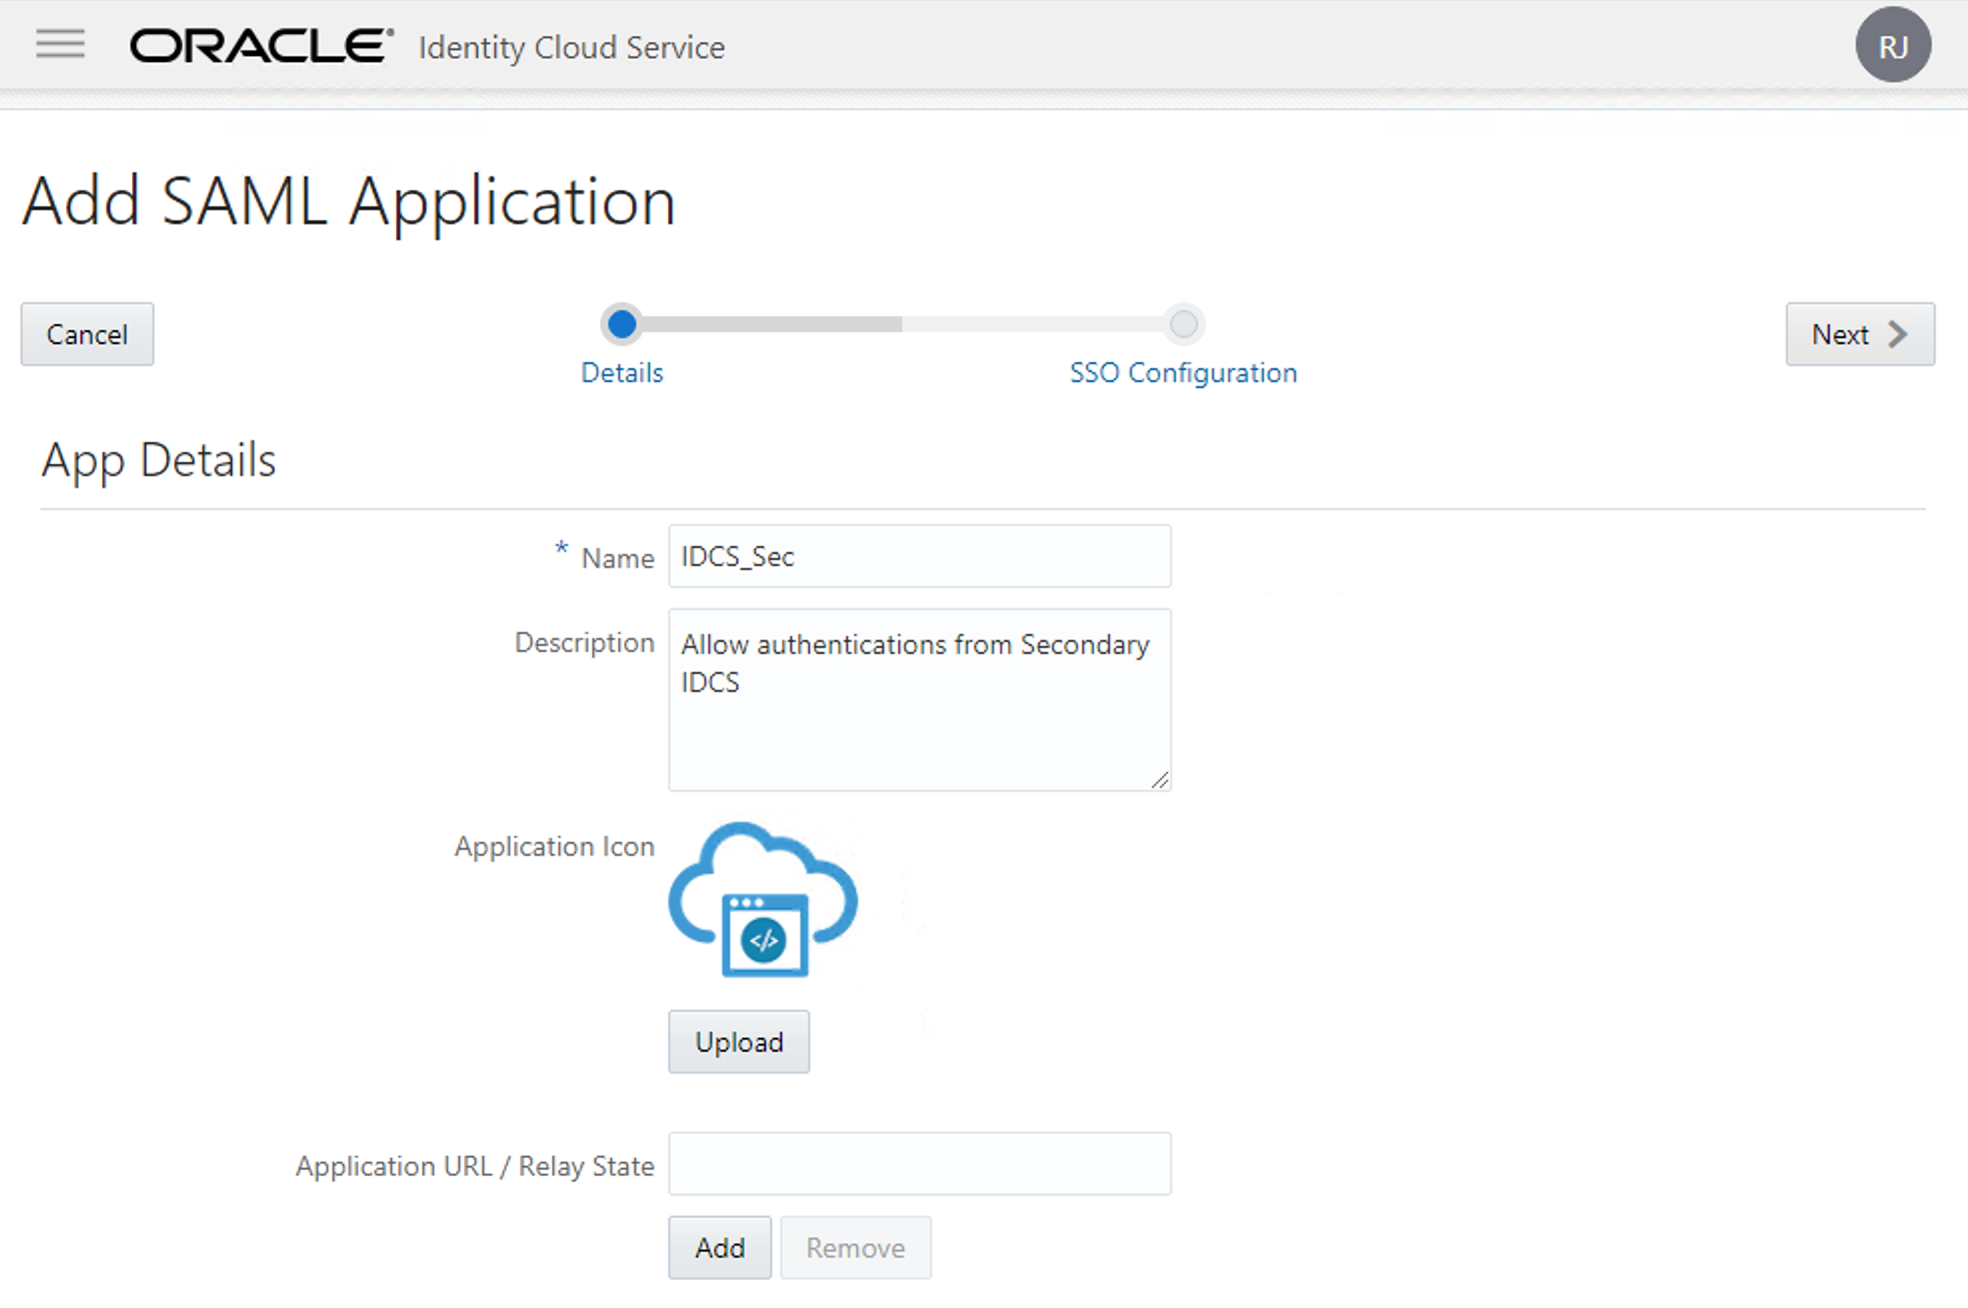This screenshot has width=1968, height=1308.
Task: Go to the Details step label
Action: pyautogui.click(x=622, y=373)
